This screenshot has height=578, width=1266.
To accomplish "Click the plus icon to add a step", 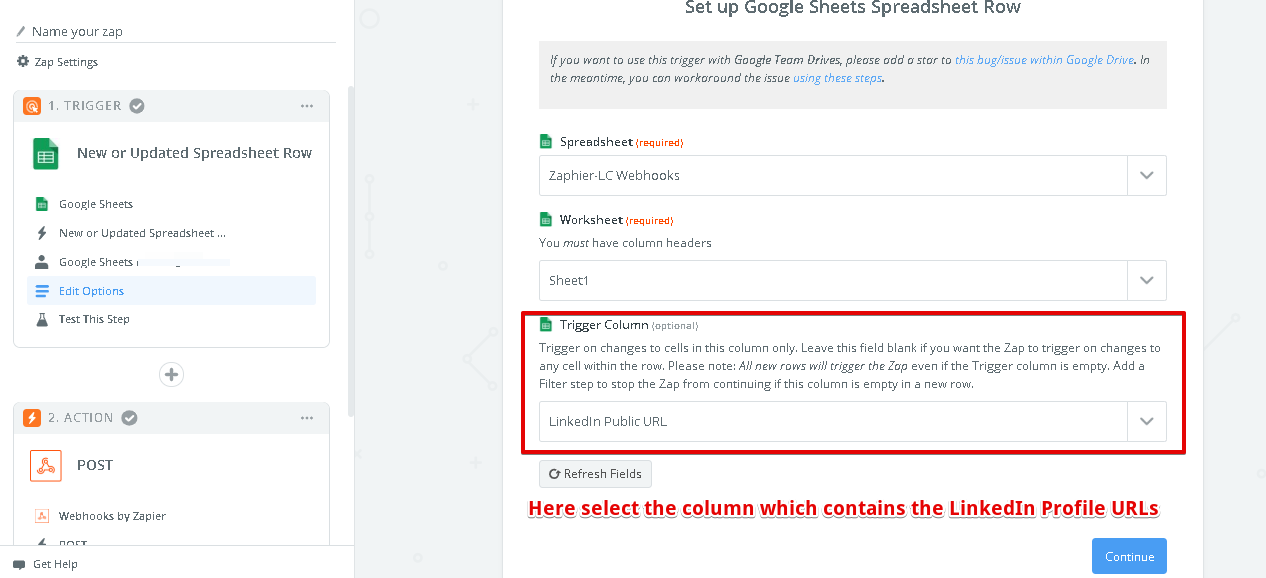I will click(172, 374).
